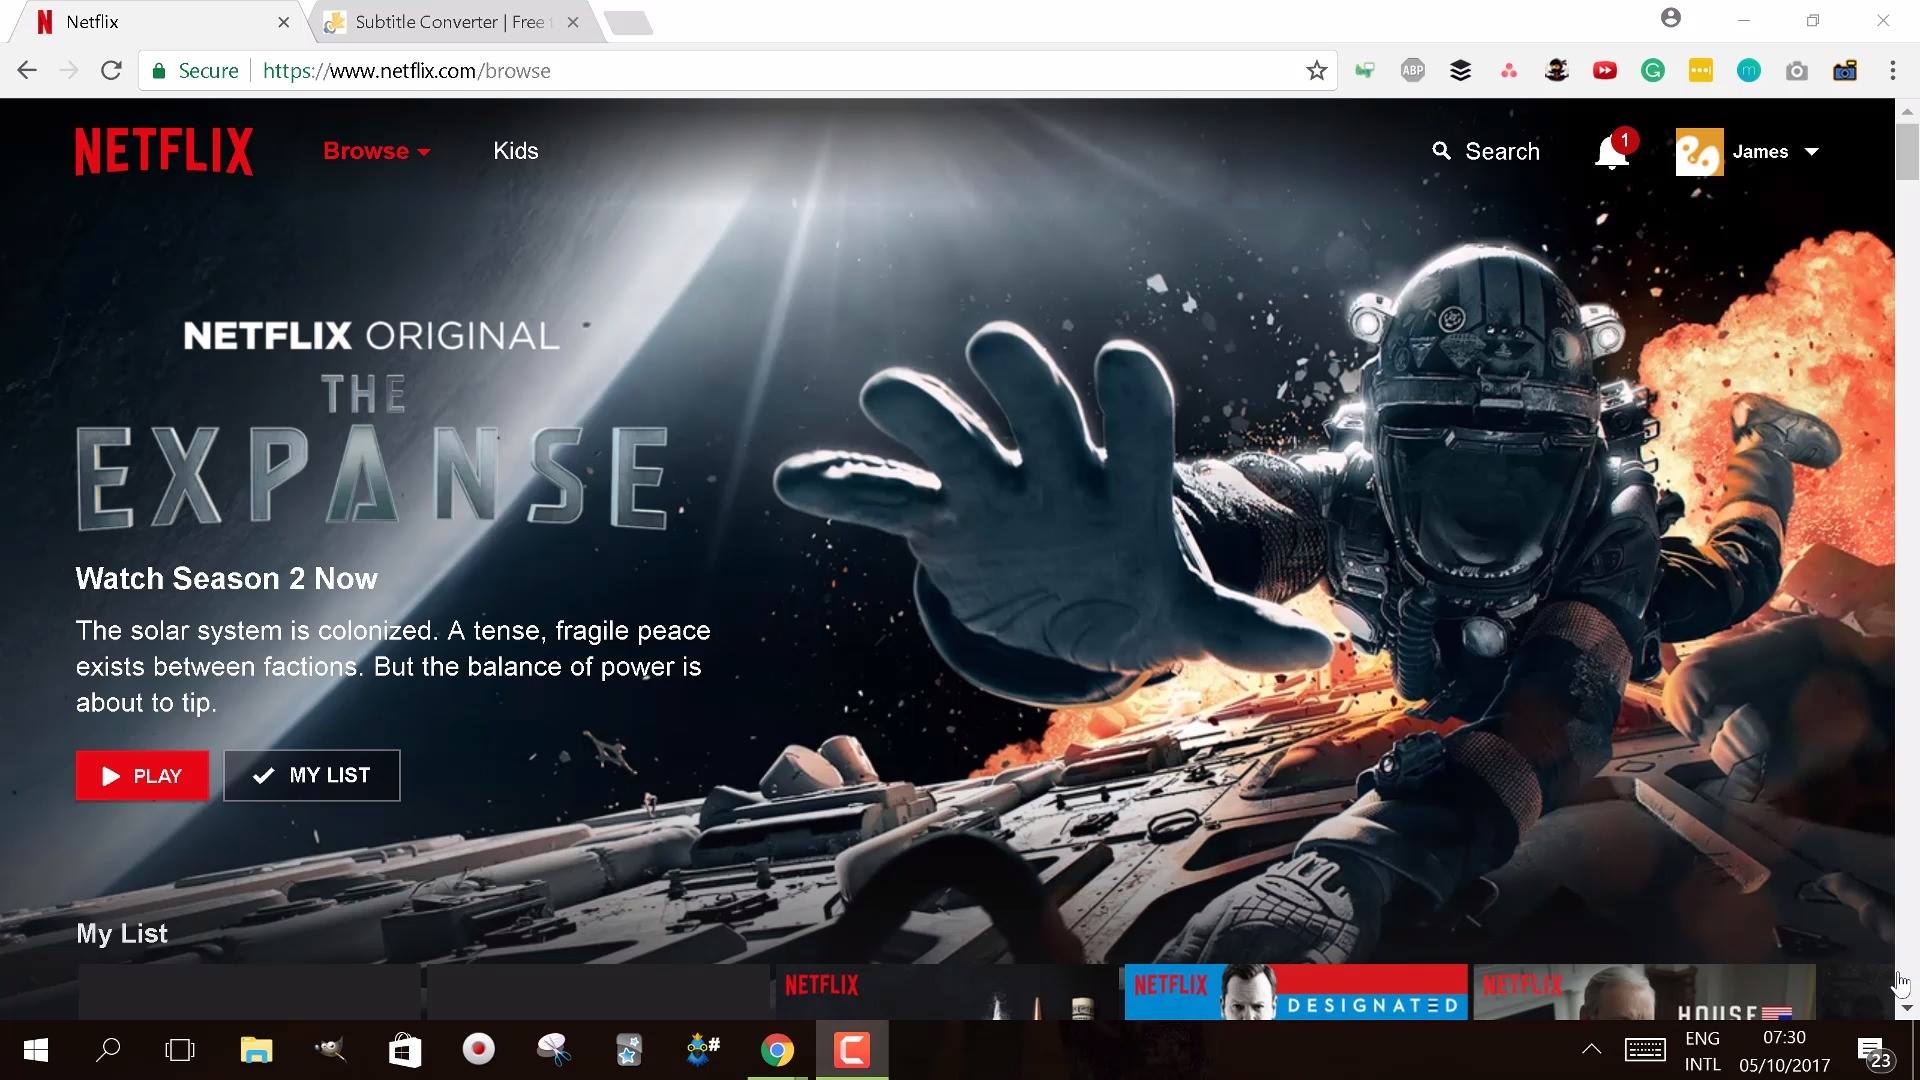The image size is (1920, 1080).
Task: Bookmark this page with the star
Action: pos(1317,71)
